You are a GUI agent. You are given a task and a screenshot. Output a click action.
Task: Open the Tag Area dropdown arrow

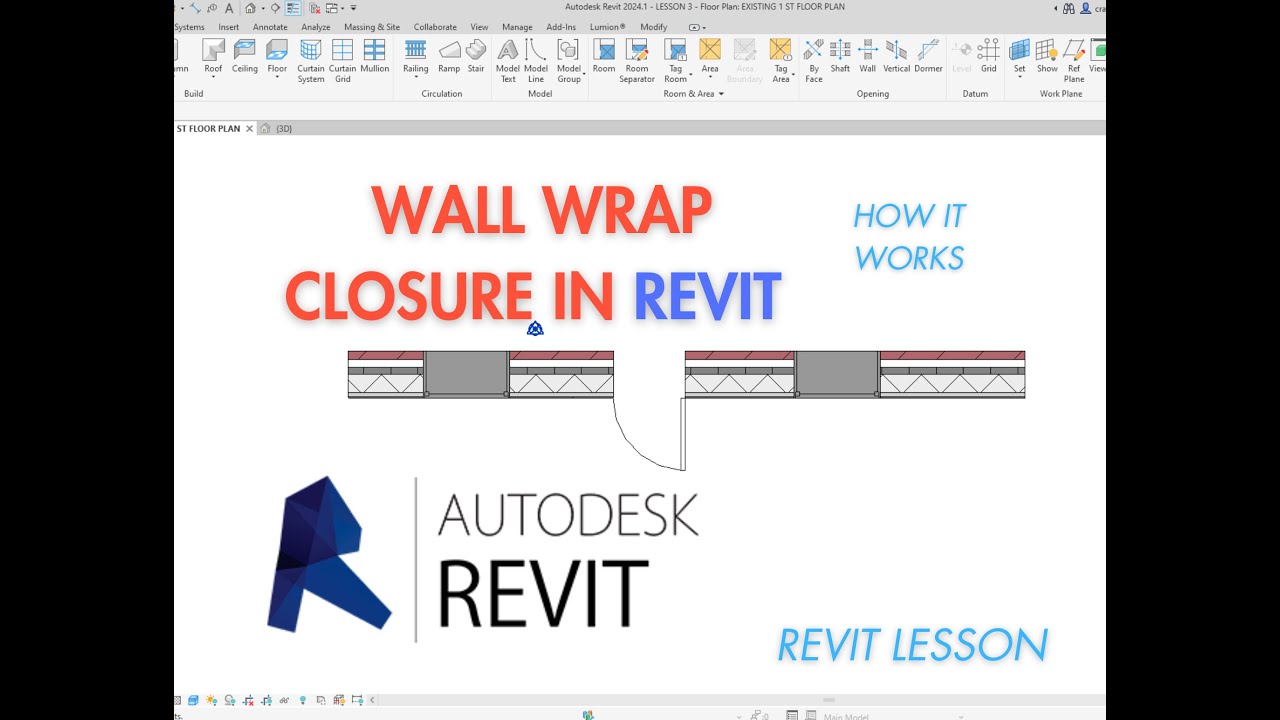(793, 76)
